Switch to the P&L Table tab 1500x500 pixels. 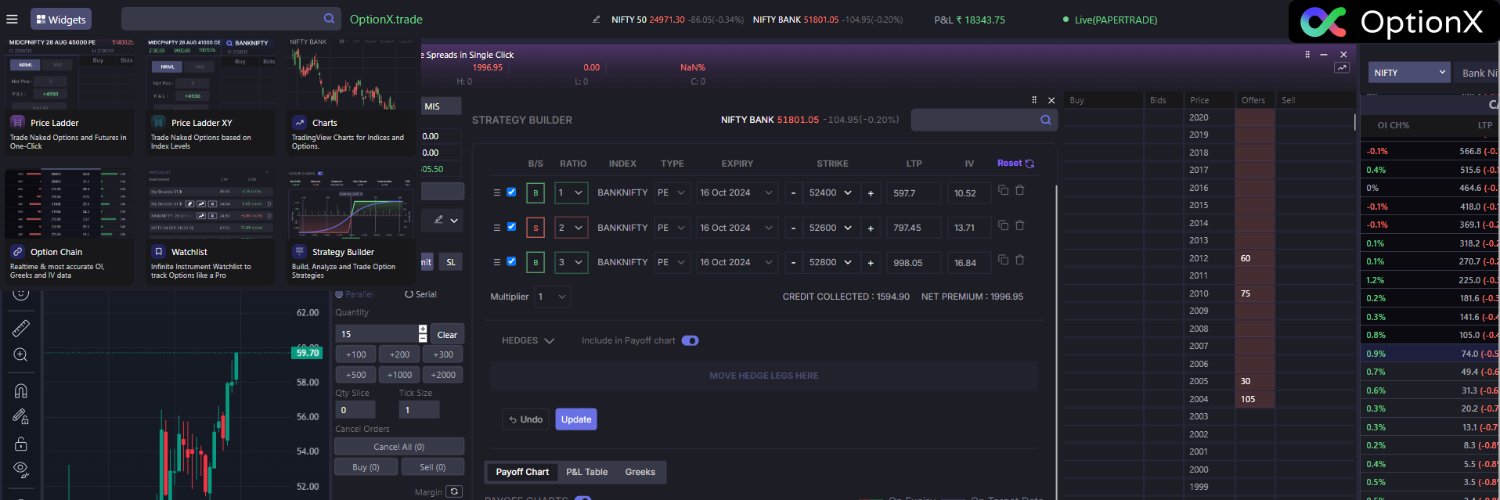click(x=587, y=472)
